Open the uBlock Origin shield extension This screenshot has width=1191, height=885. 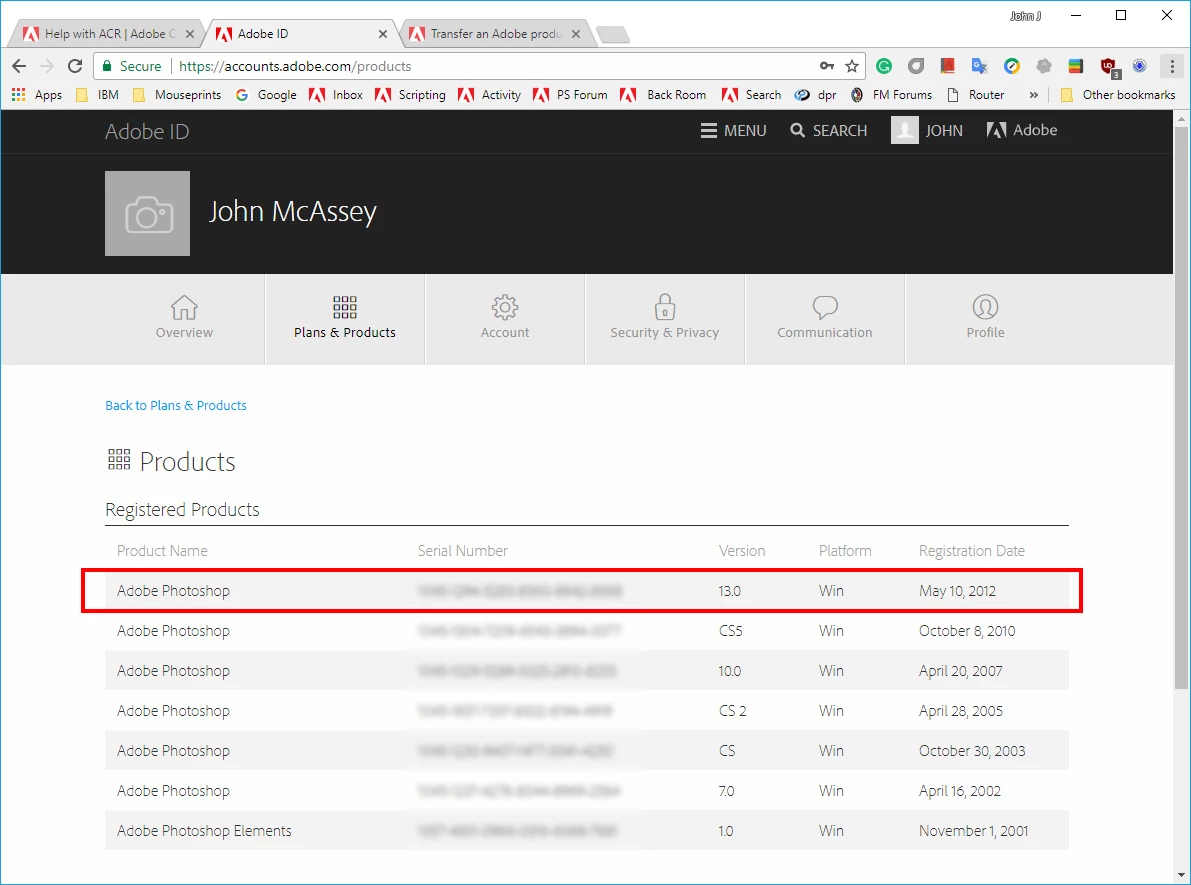point(1109,67)
